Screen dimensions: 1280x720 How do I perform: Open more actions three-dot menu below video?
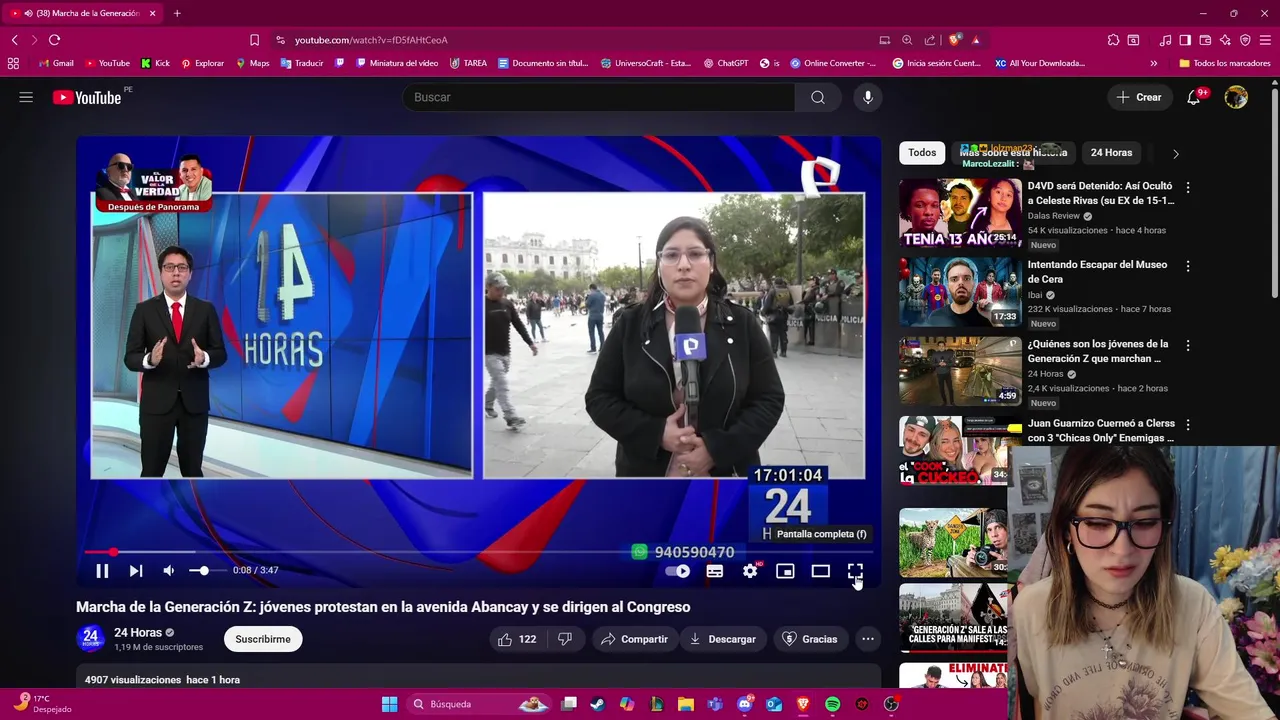pos(868,639)
